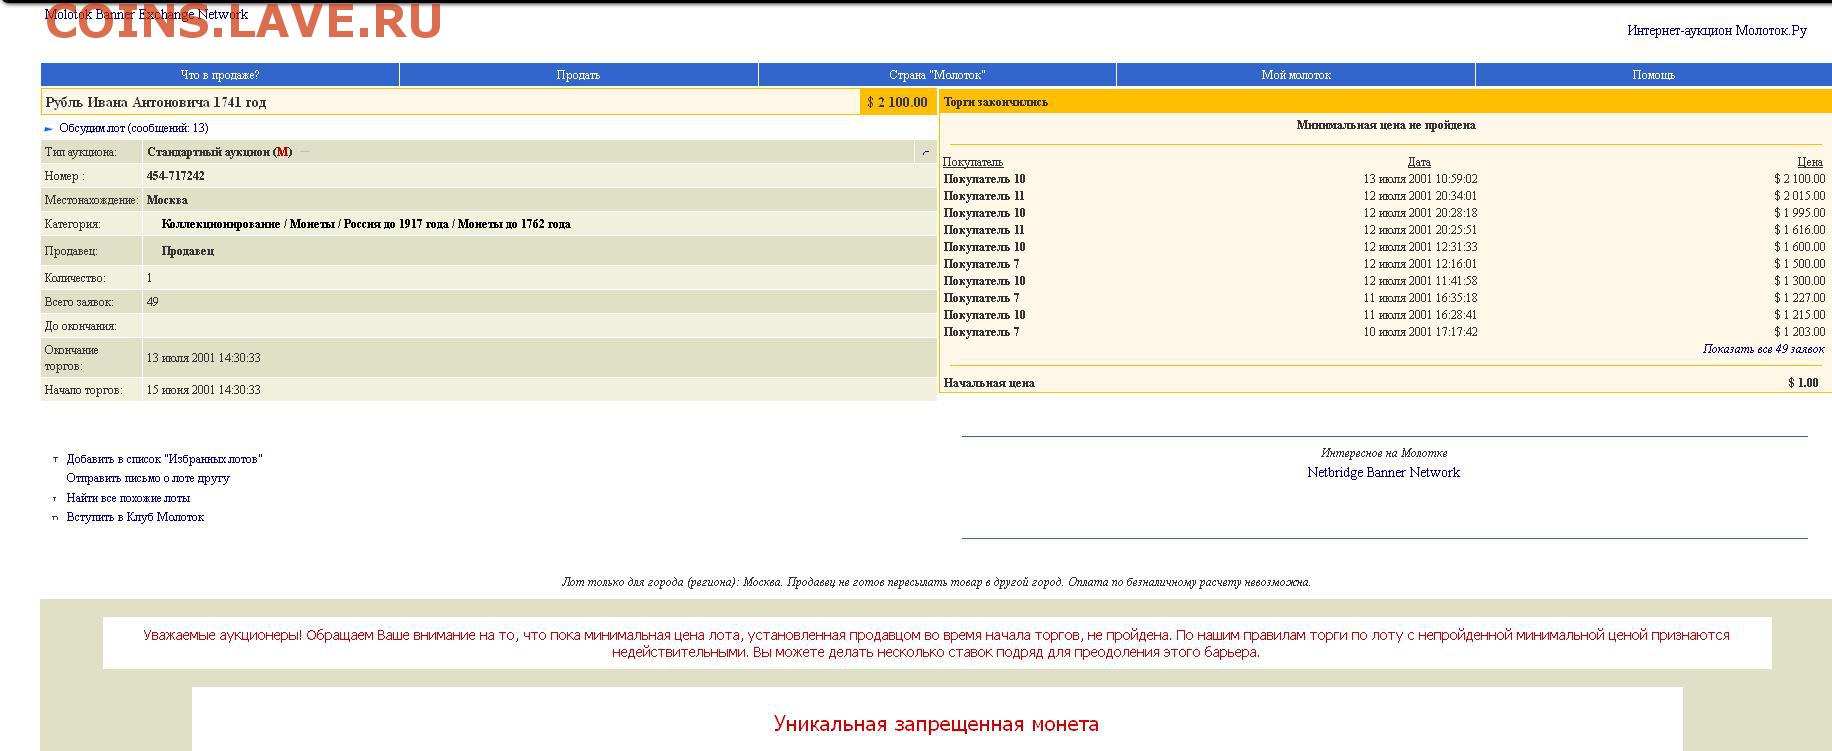1832x751 pixels.
Task: Open the 'Страна "Молоток"' menu item
Action: coord(937,75)
